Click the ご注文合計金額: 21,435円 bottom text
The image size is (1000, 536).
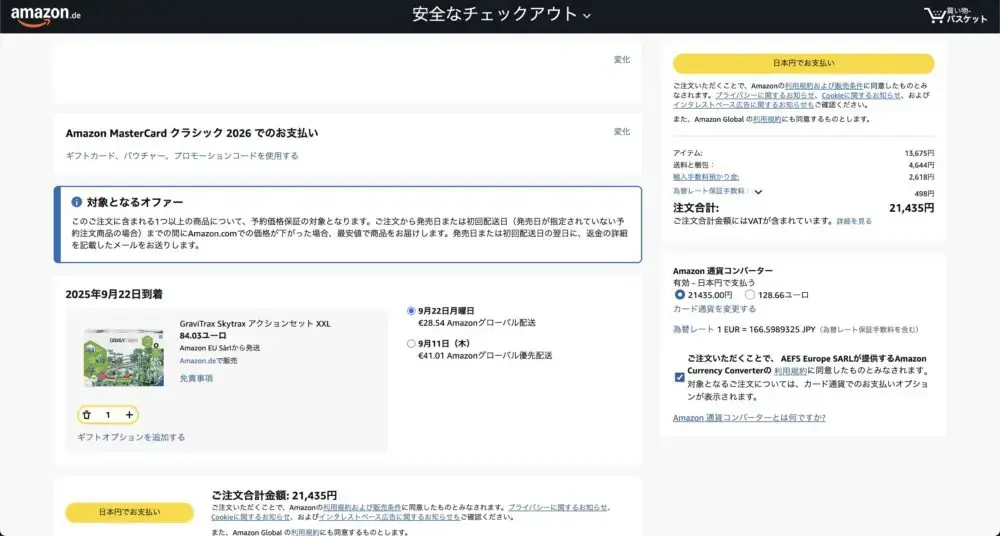pyautogui.click(x=274, y=496)
